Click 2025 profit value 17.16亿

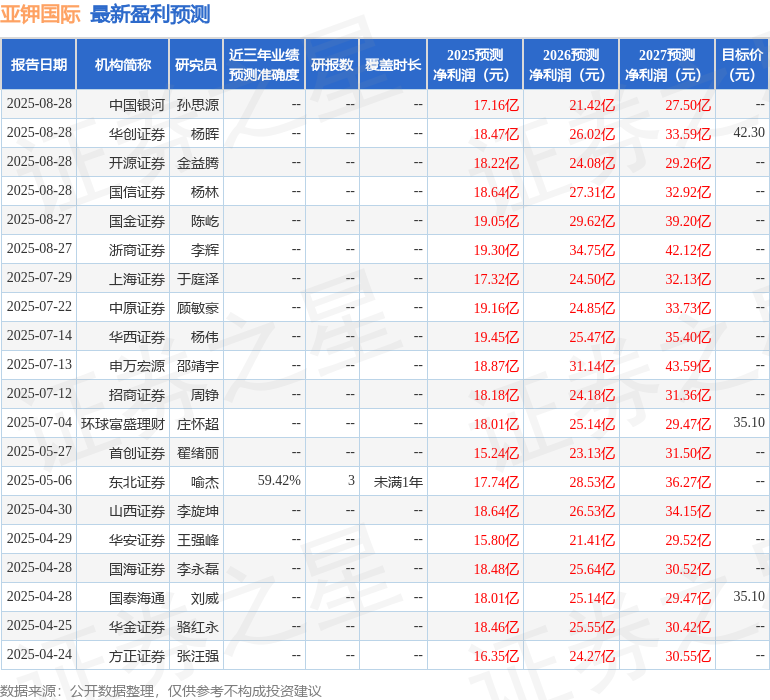pyautogui.click(x=496, y=105)
